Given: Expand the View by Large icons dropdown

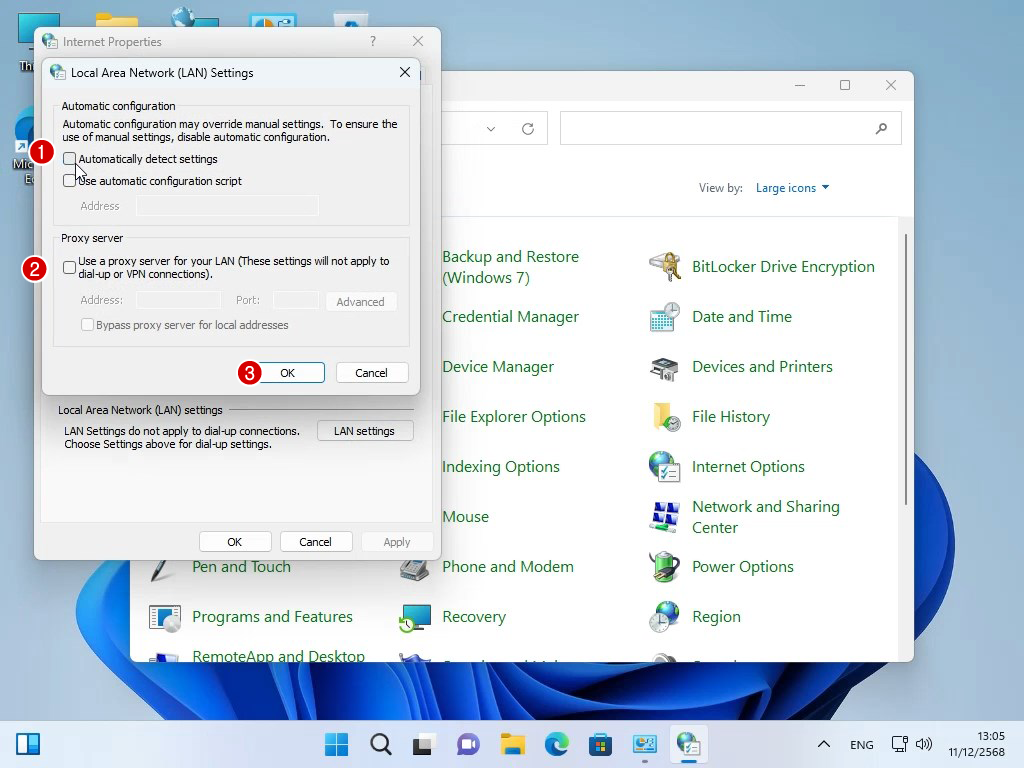Looking at the screenshot, I should [x=792, y=188].
